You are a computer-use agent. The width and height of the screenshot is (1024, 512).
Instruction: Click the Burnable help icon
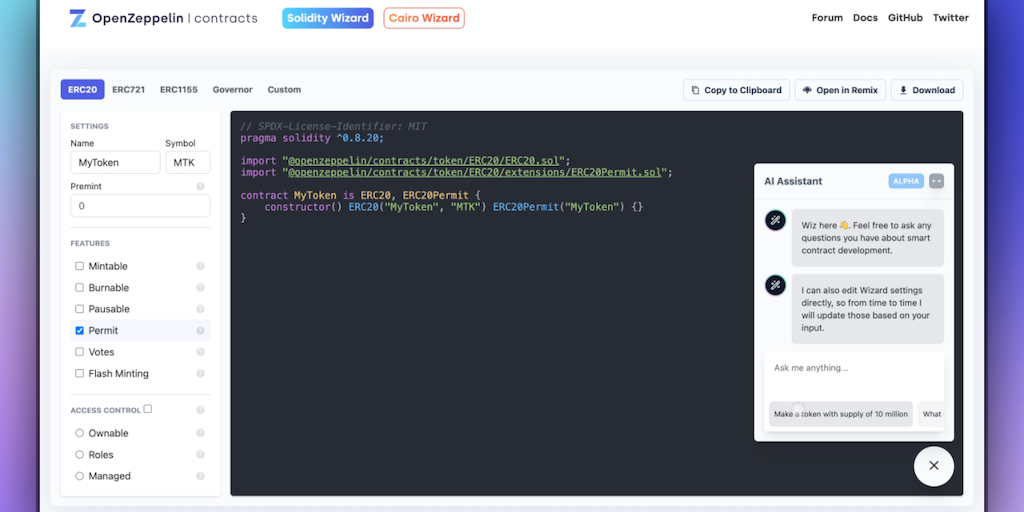click(200, 287)
